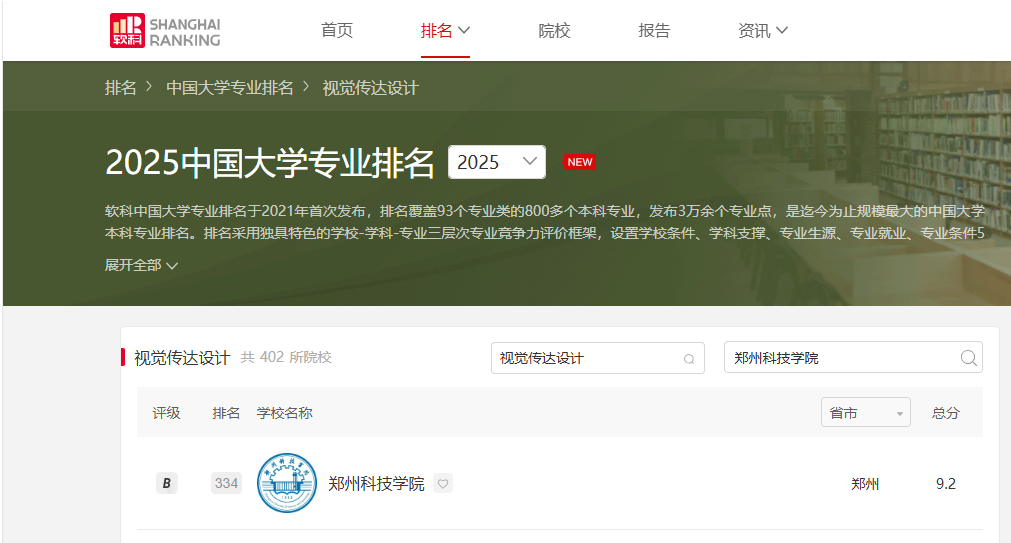1011x543 pixels.
Task: Favorite 郑州科技学院 with the heart icon
Action: pyautogui.click(x=443, y=484)
